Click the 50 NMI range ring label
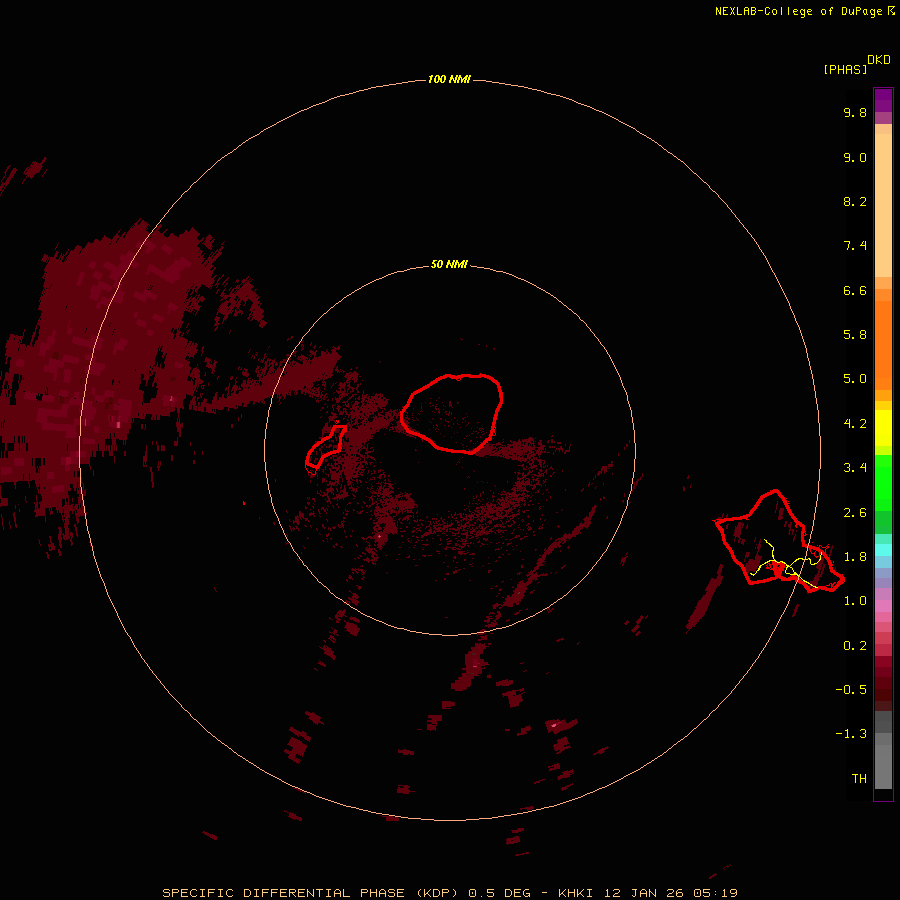 (449, 265)
